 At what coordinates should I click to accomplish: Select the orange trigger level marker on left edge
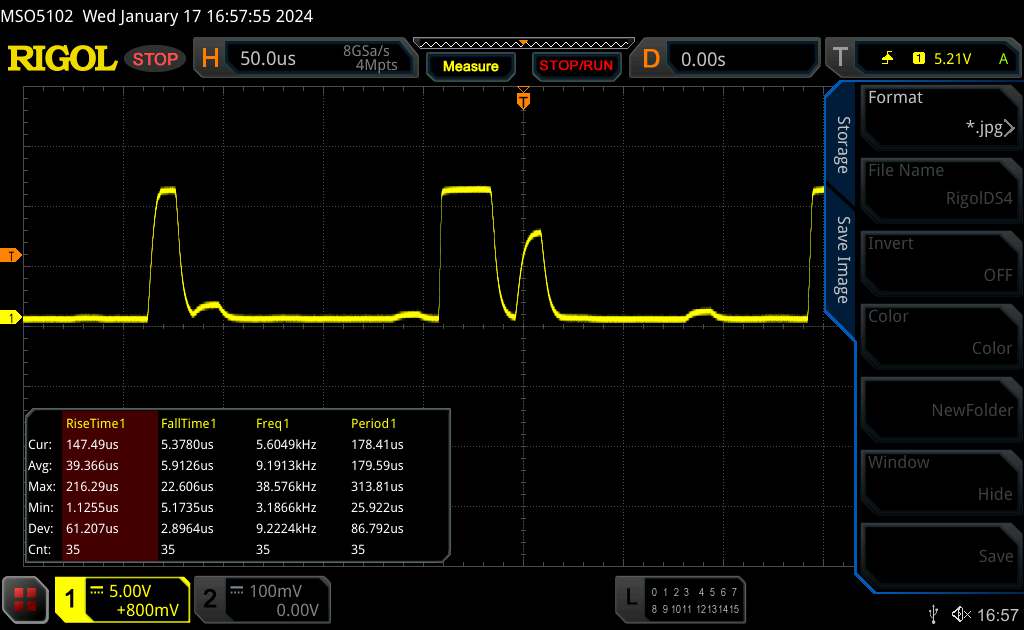tap(10, 255)
